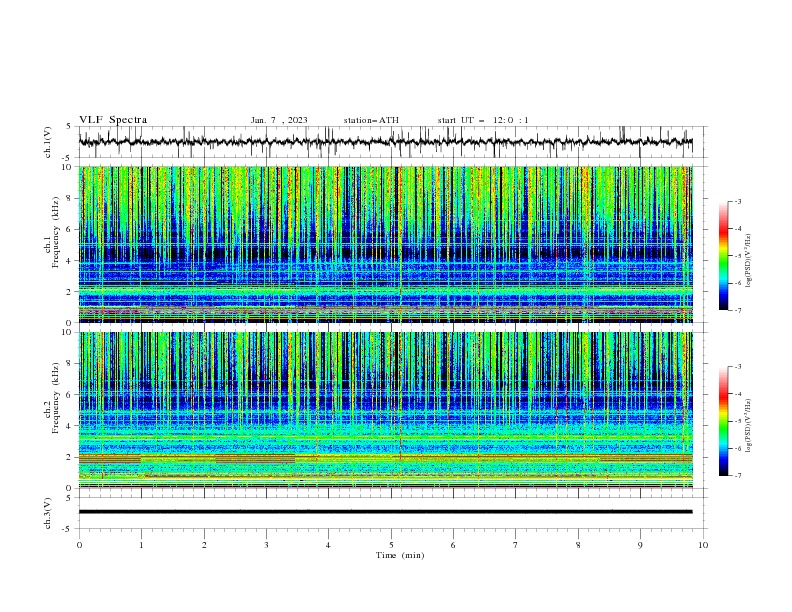Screen dimensions: 792x612
Task: Click the 'start UT = 12:0:1' text
Action: pos(483,120)
